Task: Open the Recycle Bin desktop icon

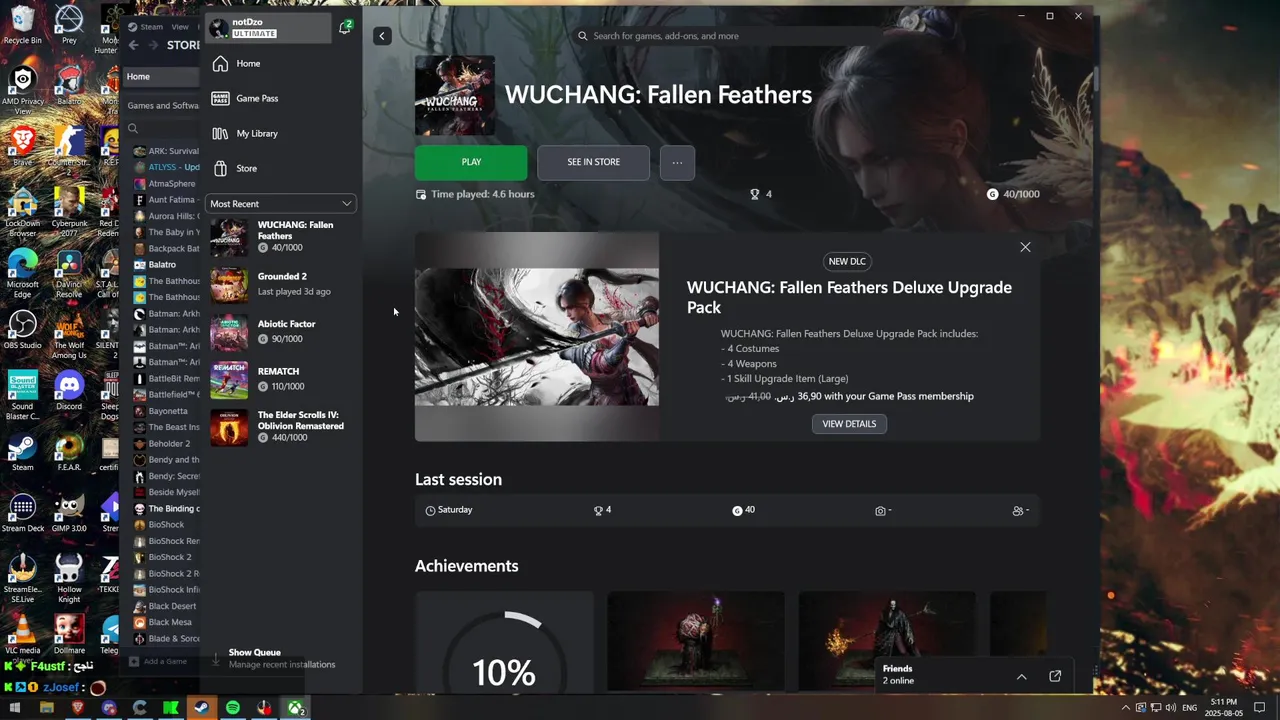Action: (22, 26)
